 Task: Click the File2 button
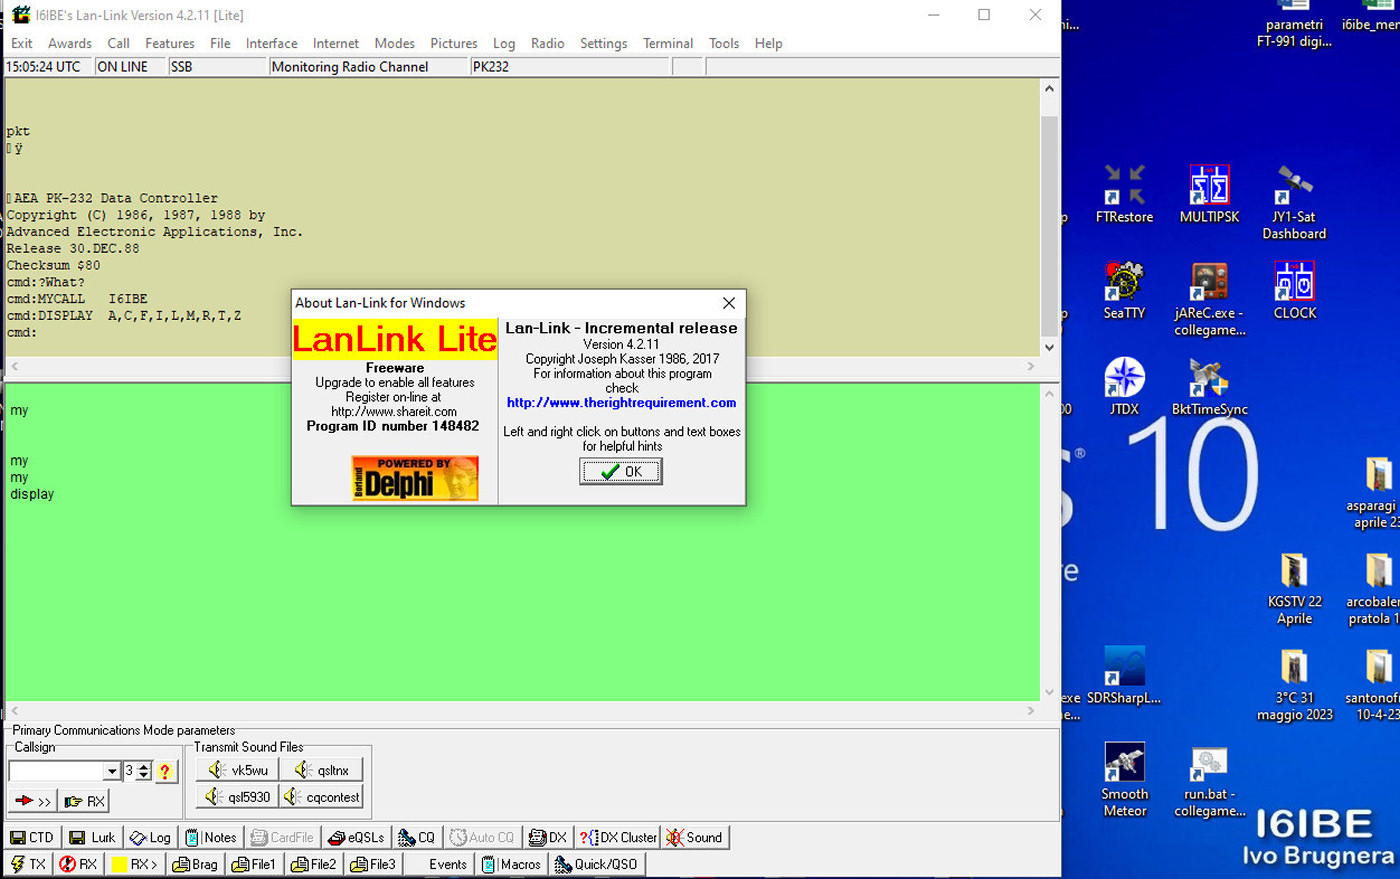click(x=313, y=864)
